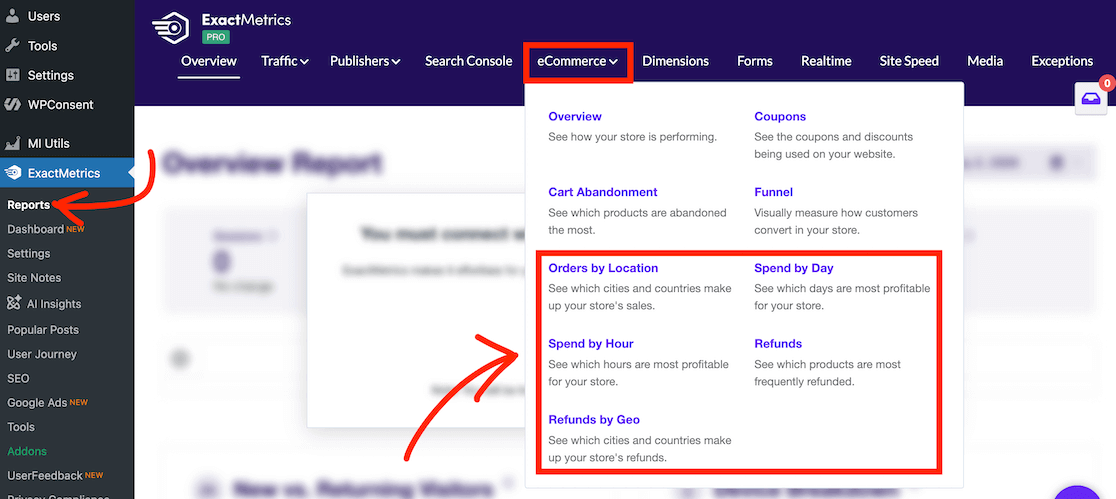Open the notifications inbox icon

[1090, 99]
